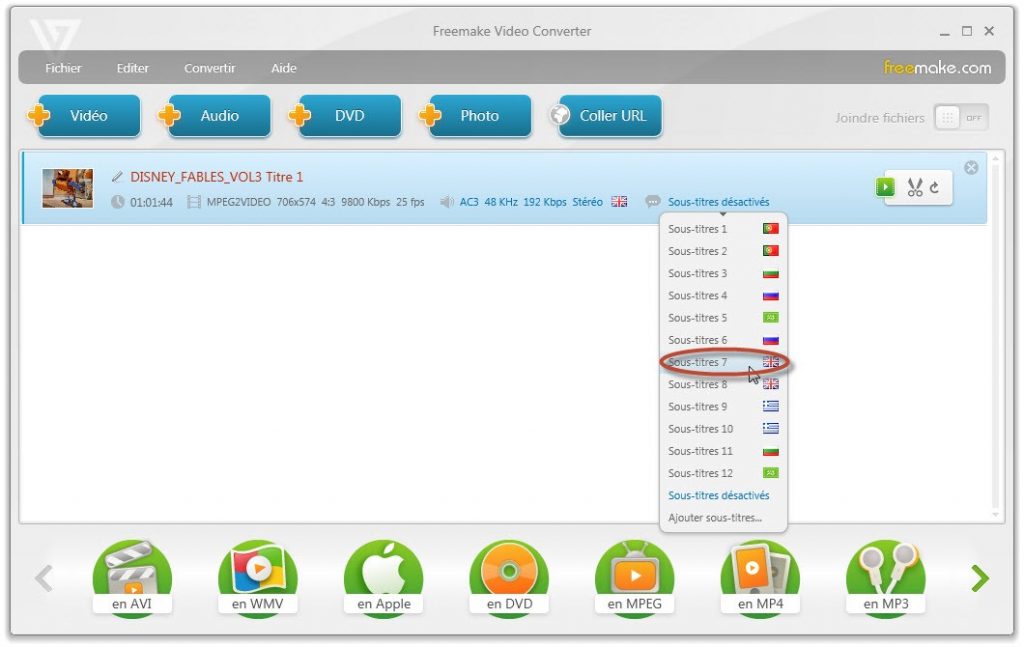Minimize the Freemake window

tap(944, 32)
